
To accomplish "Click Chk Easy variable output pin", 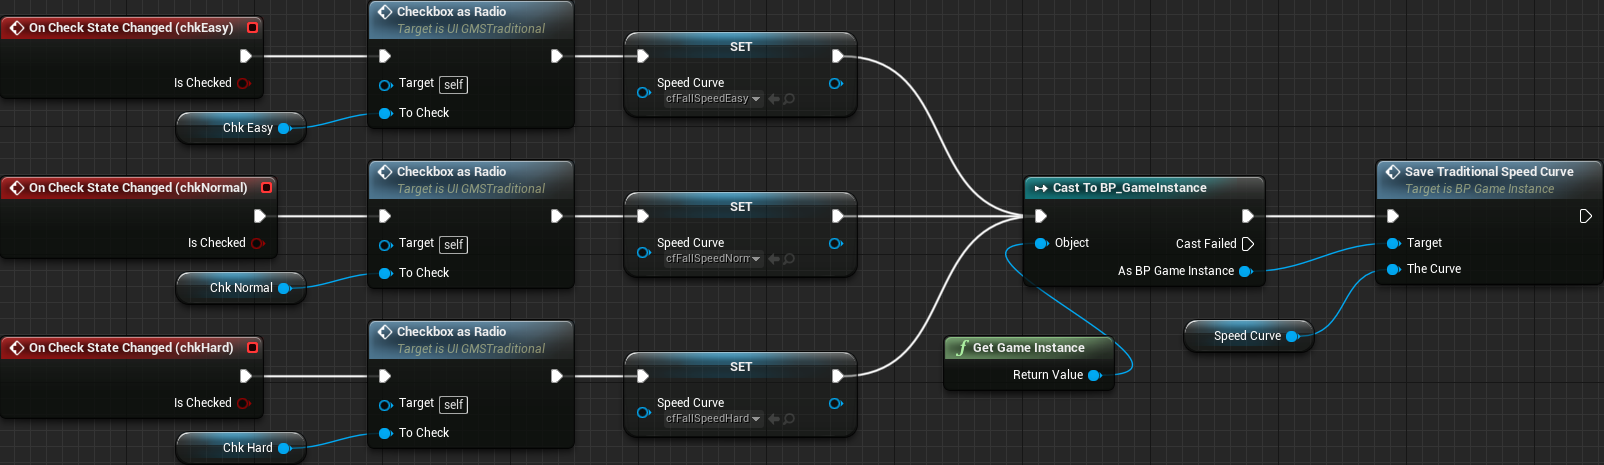I will (284, 128).
